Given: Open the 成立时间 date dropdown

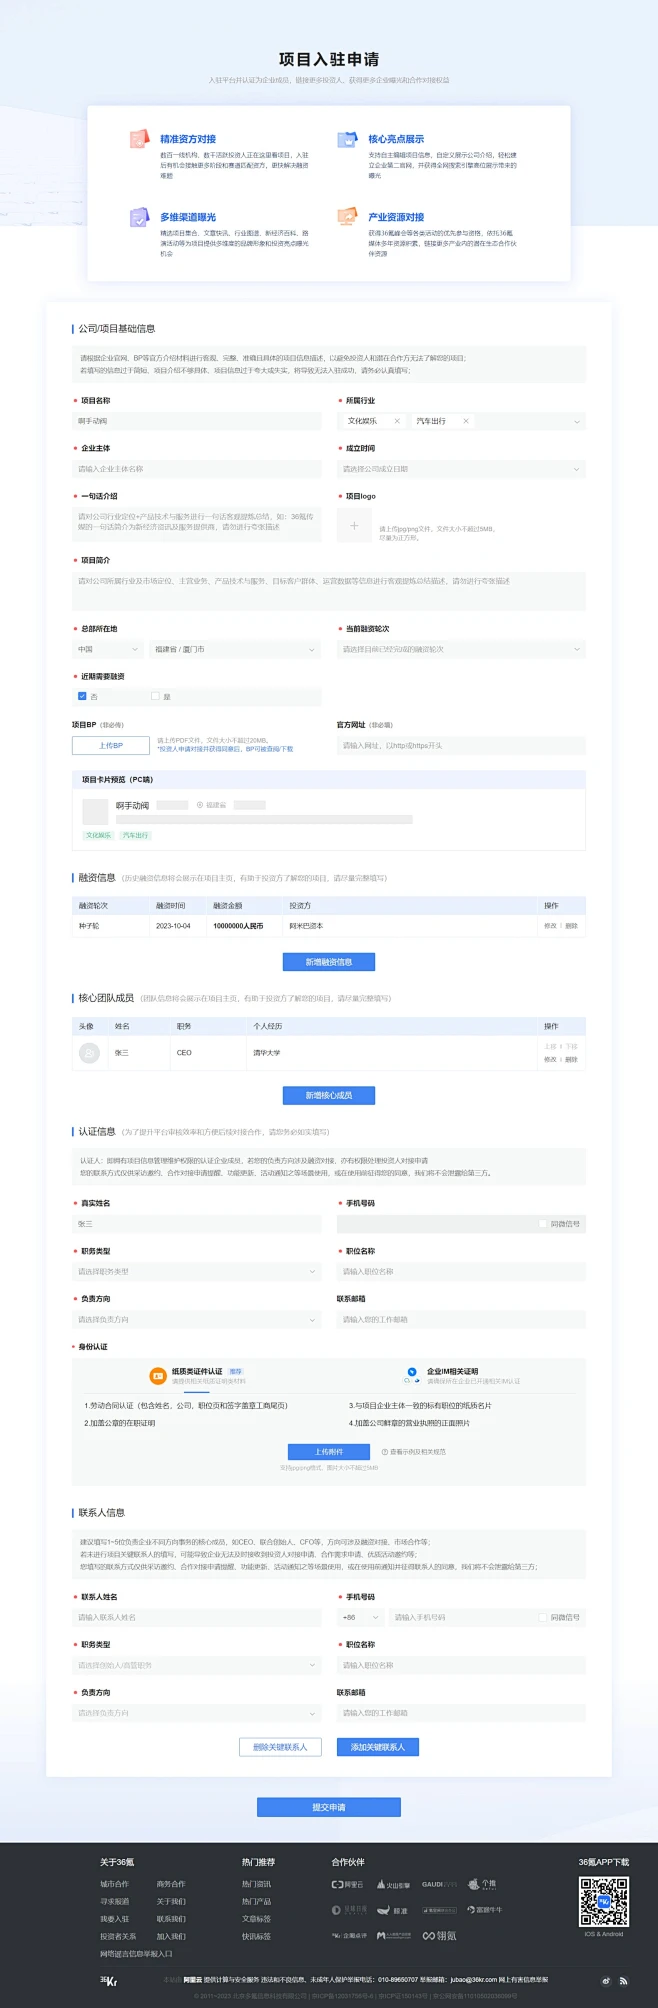Looking at the screenshot, I should [461, 469].
